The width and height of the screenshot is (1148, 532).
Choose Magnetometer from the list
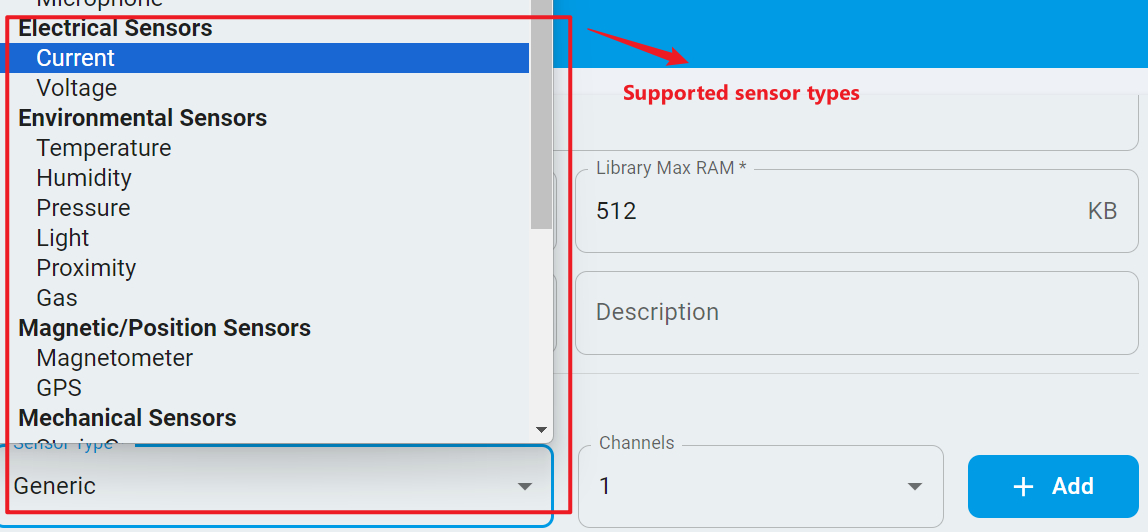115,358
